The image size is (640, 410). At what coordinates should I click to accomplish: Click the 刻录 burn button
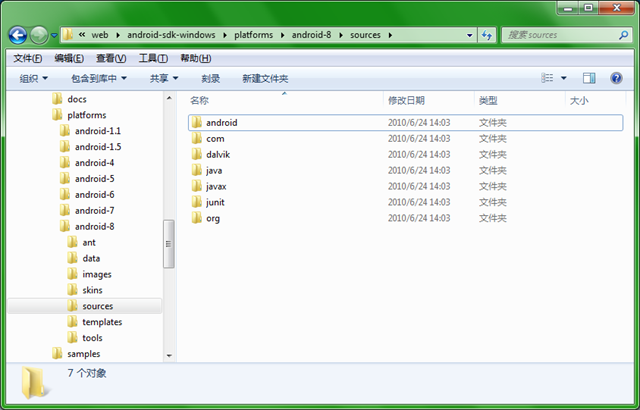[x=210, y=78]
